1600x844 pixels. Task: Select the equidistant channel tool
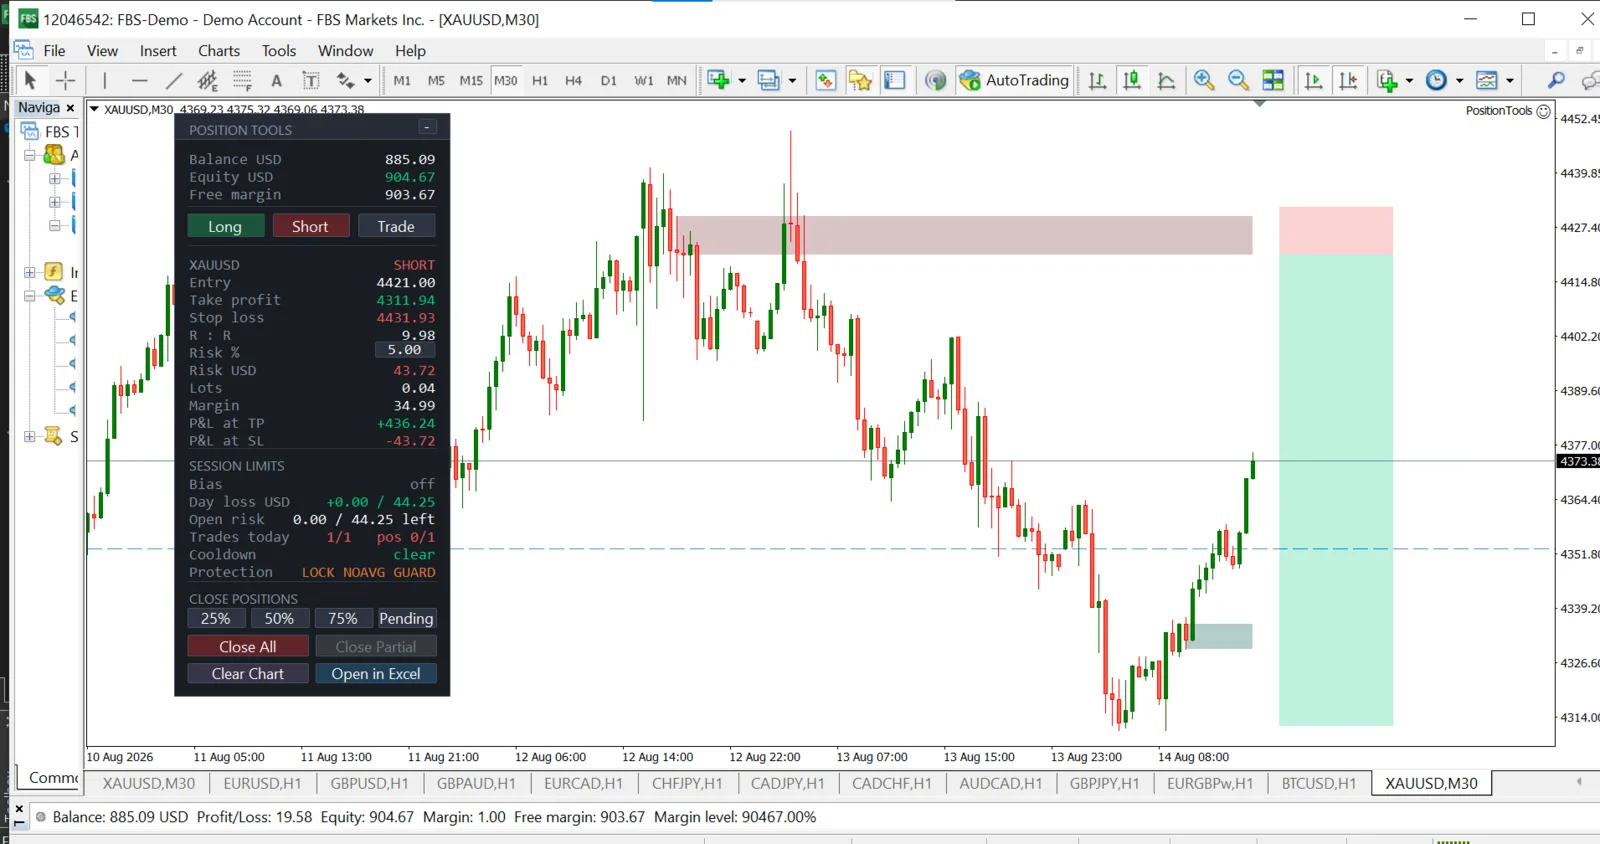pyautogui.click(x=207, y=80)
